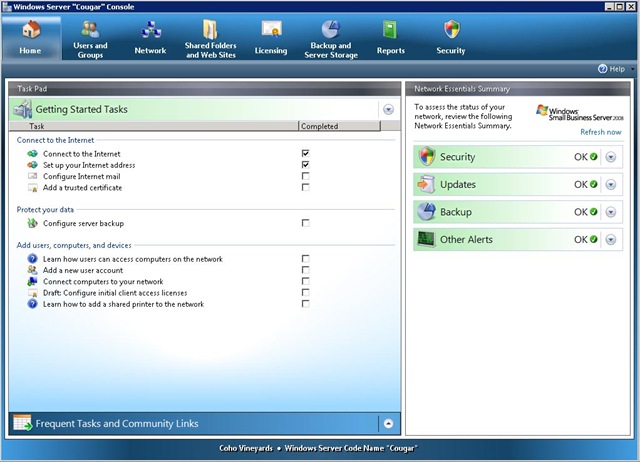Expand the Security status summary row
The height and width of the screenshot is (462, 640).
611,157
